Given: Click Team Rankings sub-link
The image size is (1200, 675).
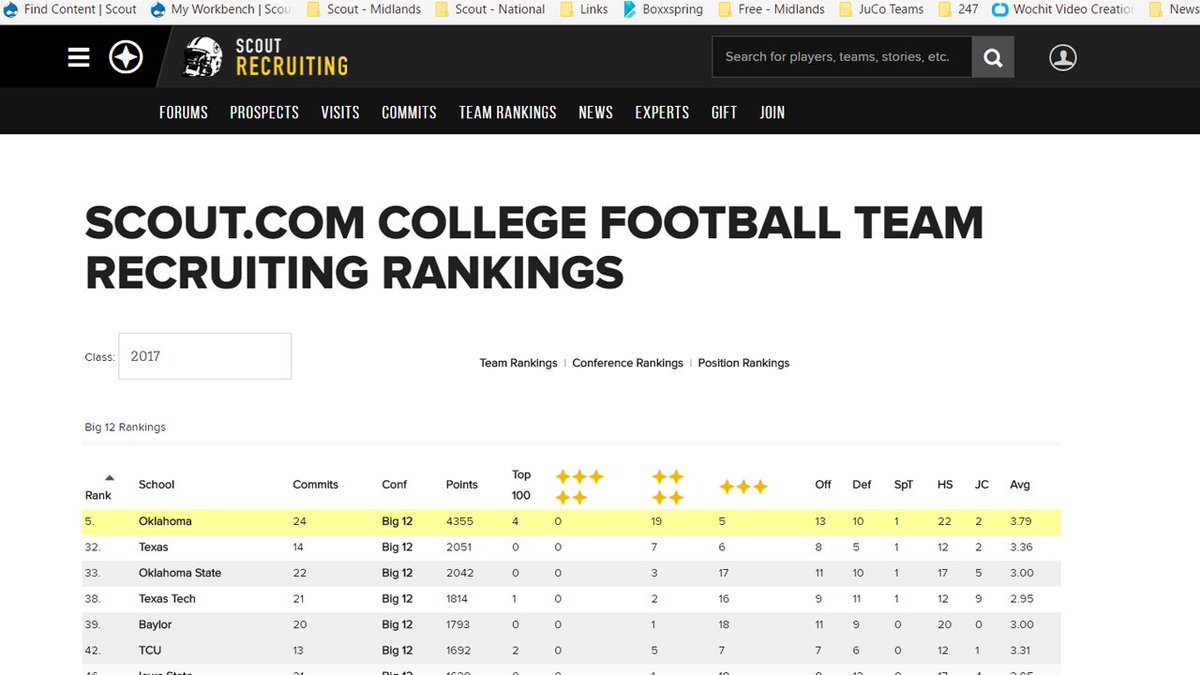Looking at the screenshot, I should click(x=519, y=363).
